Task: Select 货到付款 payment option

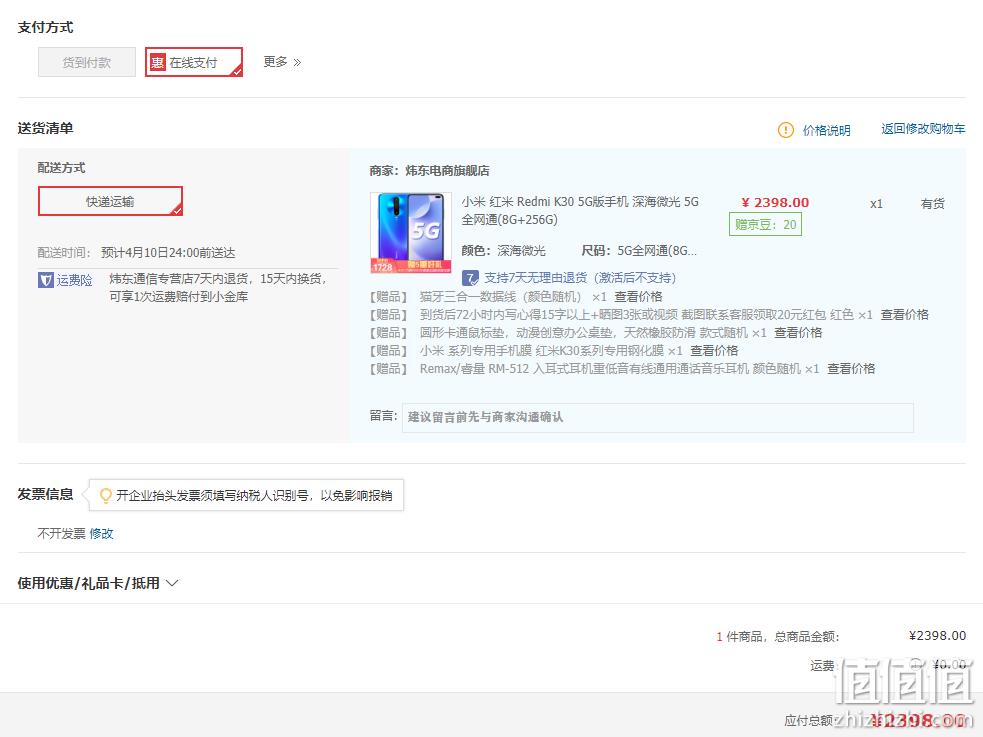Action: click(x=87, y=62)
